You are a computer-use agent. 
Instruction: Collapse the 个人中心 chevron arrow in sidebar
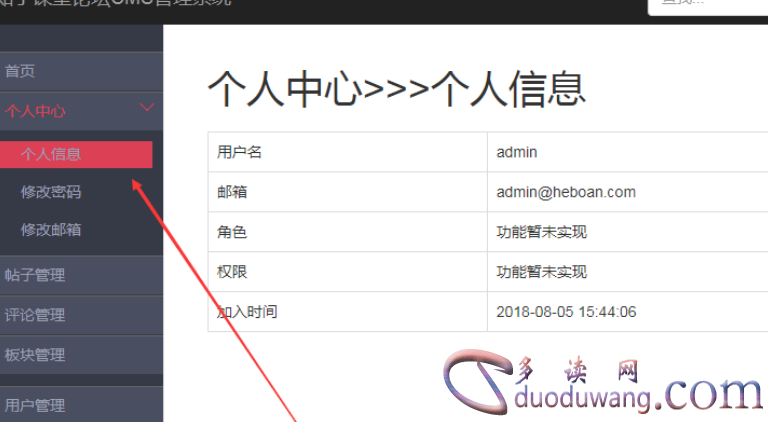[147, 107]
